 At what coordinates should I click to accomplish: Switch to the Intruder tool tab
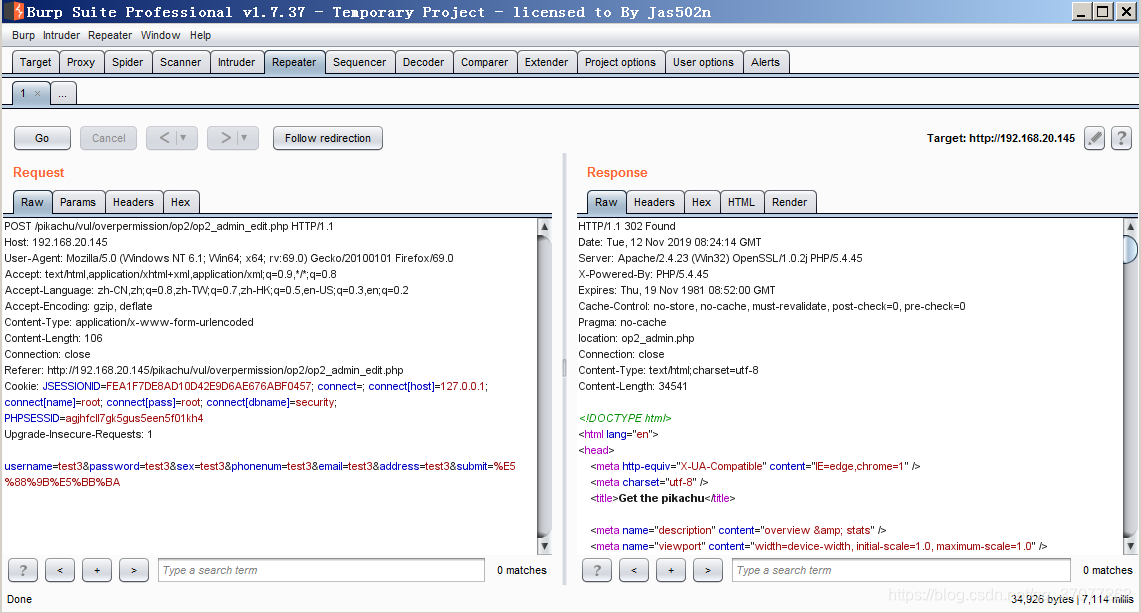click(x=236, y=62)
